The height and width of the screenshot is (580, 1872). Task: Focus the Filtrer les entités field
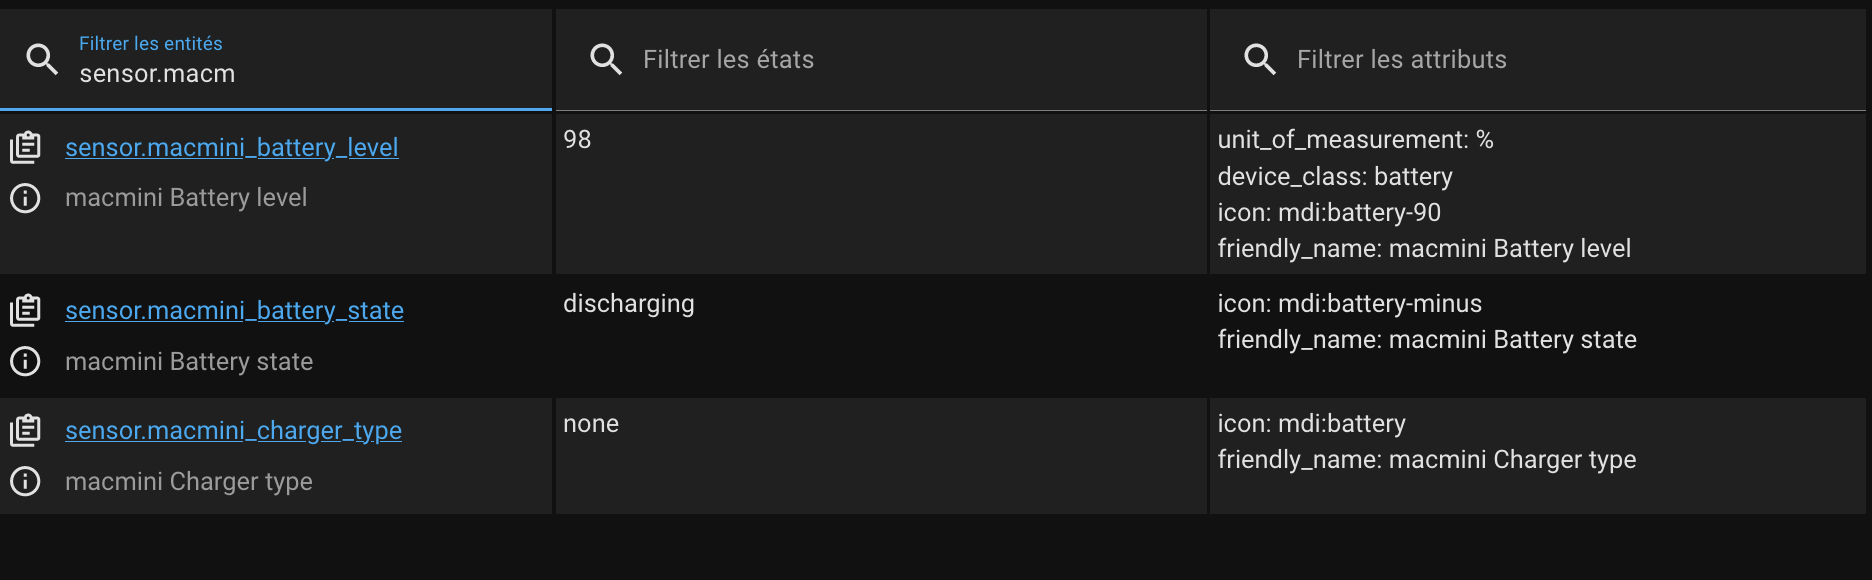coord(276,60)
